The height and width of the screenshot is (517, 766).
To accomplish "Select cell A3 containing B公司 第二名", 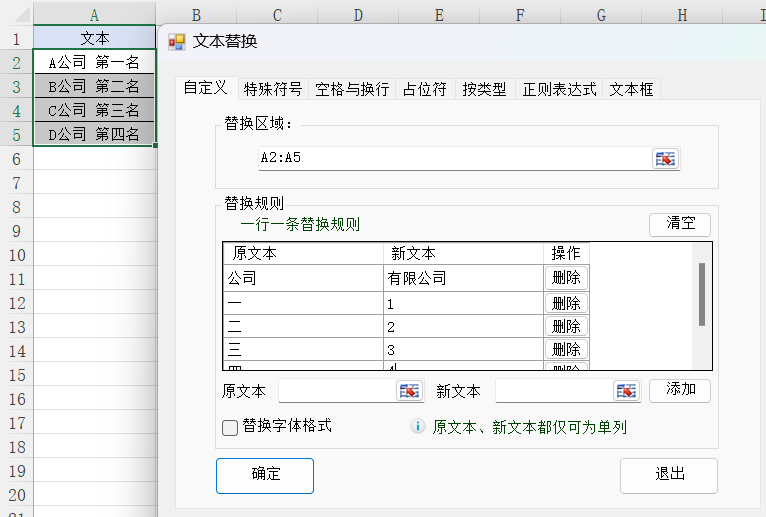I will (x=94, y=86).
